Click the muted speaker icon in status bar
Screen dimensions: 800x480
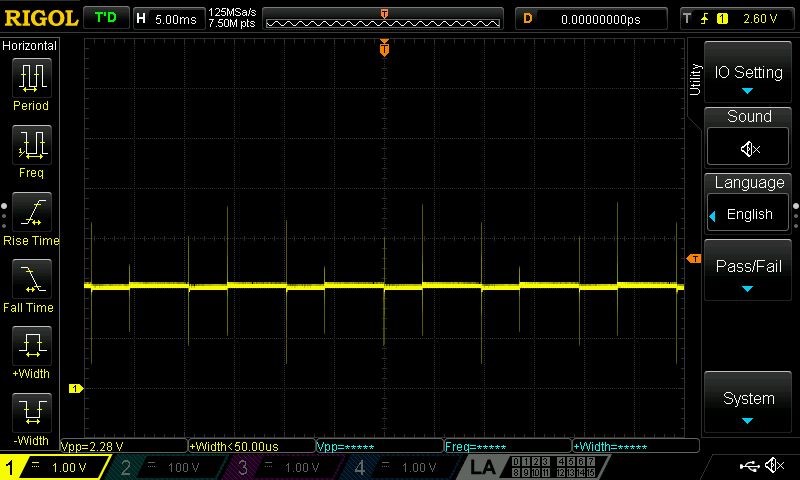click(774, 465)
